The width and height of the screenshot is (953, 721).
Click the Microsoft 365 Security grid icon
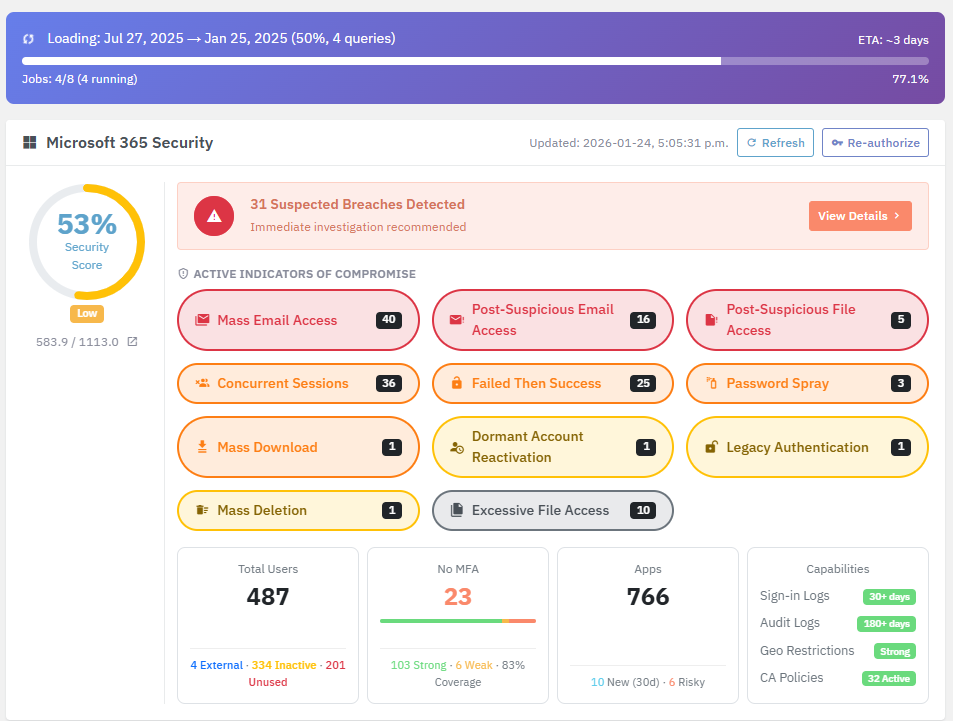click(30, 142)
